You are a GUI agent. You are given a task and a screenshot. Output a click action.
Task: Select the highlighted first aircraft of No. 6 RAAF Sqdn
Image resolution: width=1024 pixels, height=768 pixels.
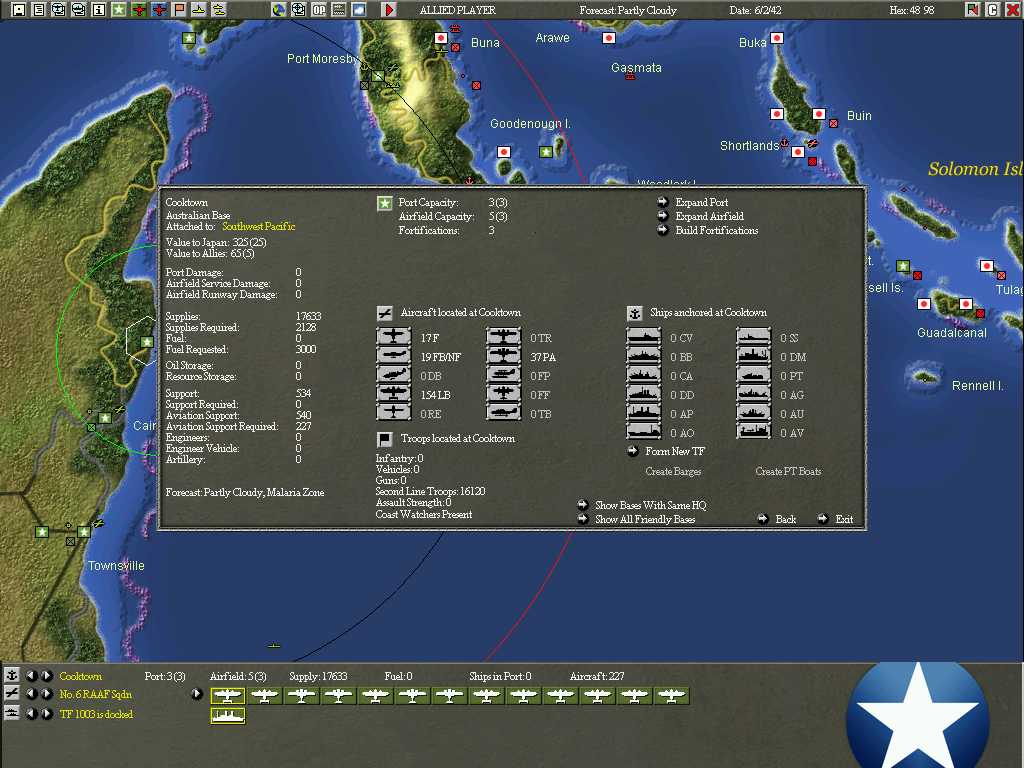(228, 696)
